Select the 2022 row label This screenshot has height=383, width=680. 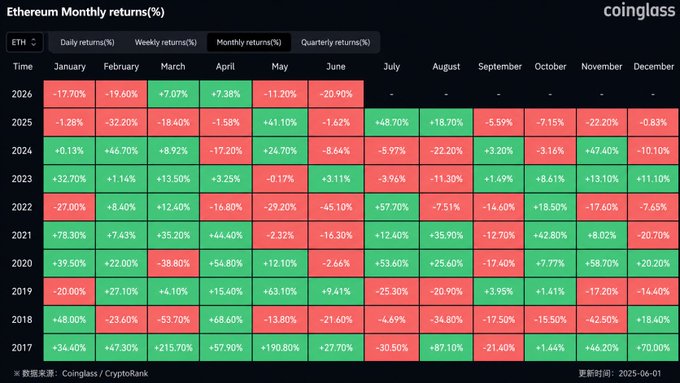point(22,207)
